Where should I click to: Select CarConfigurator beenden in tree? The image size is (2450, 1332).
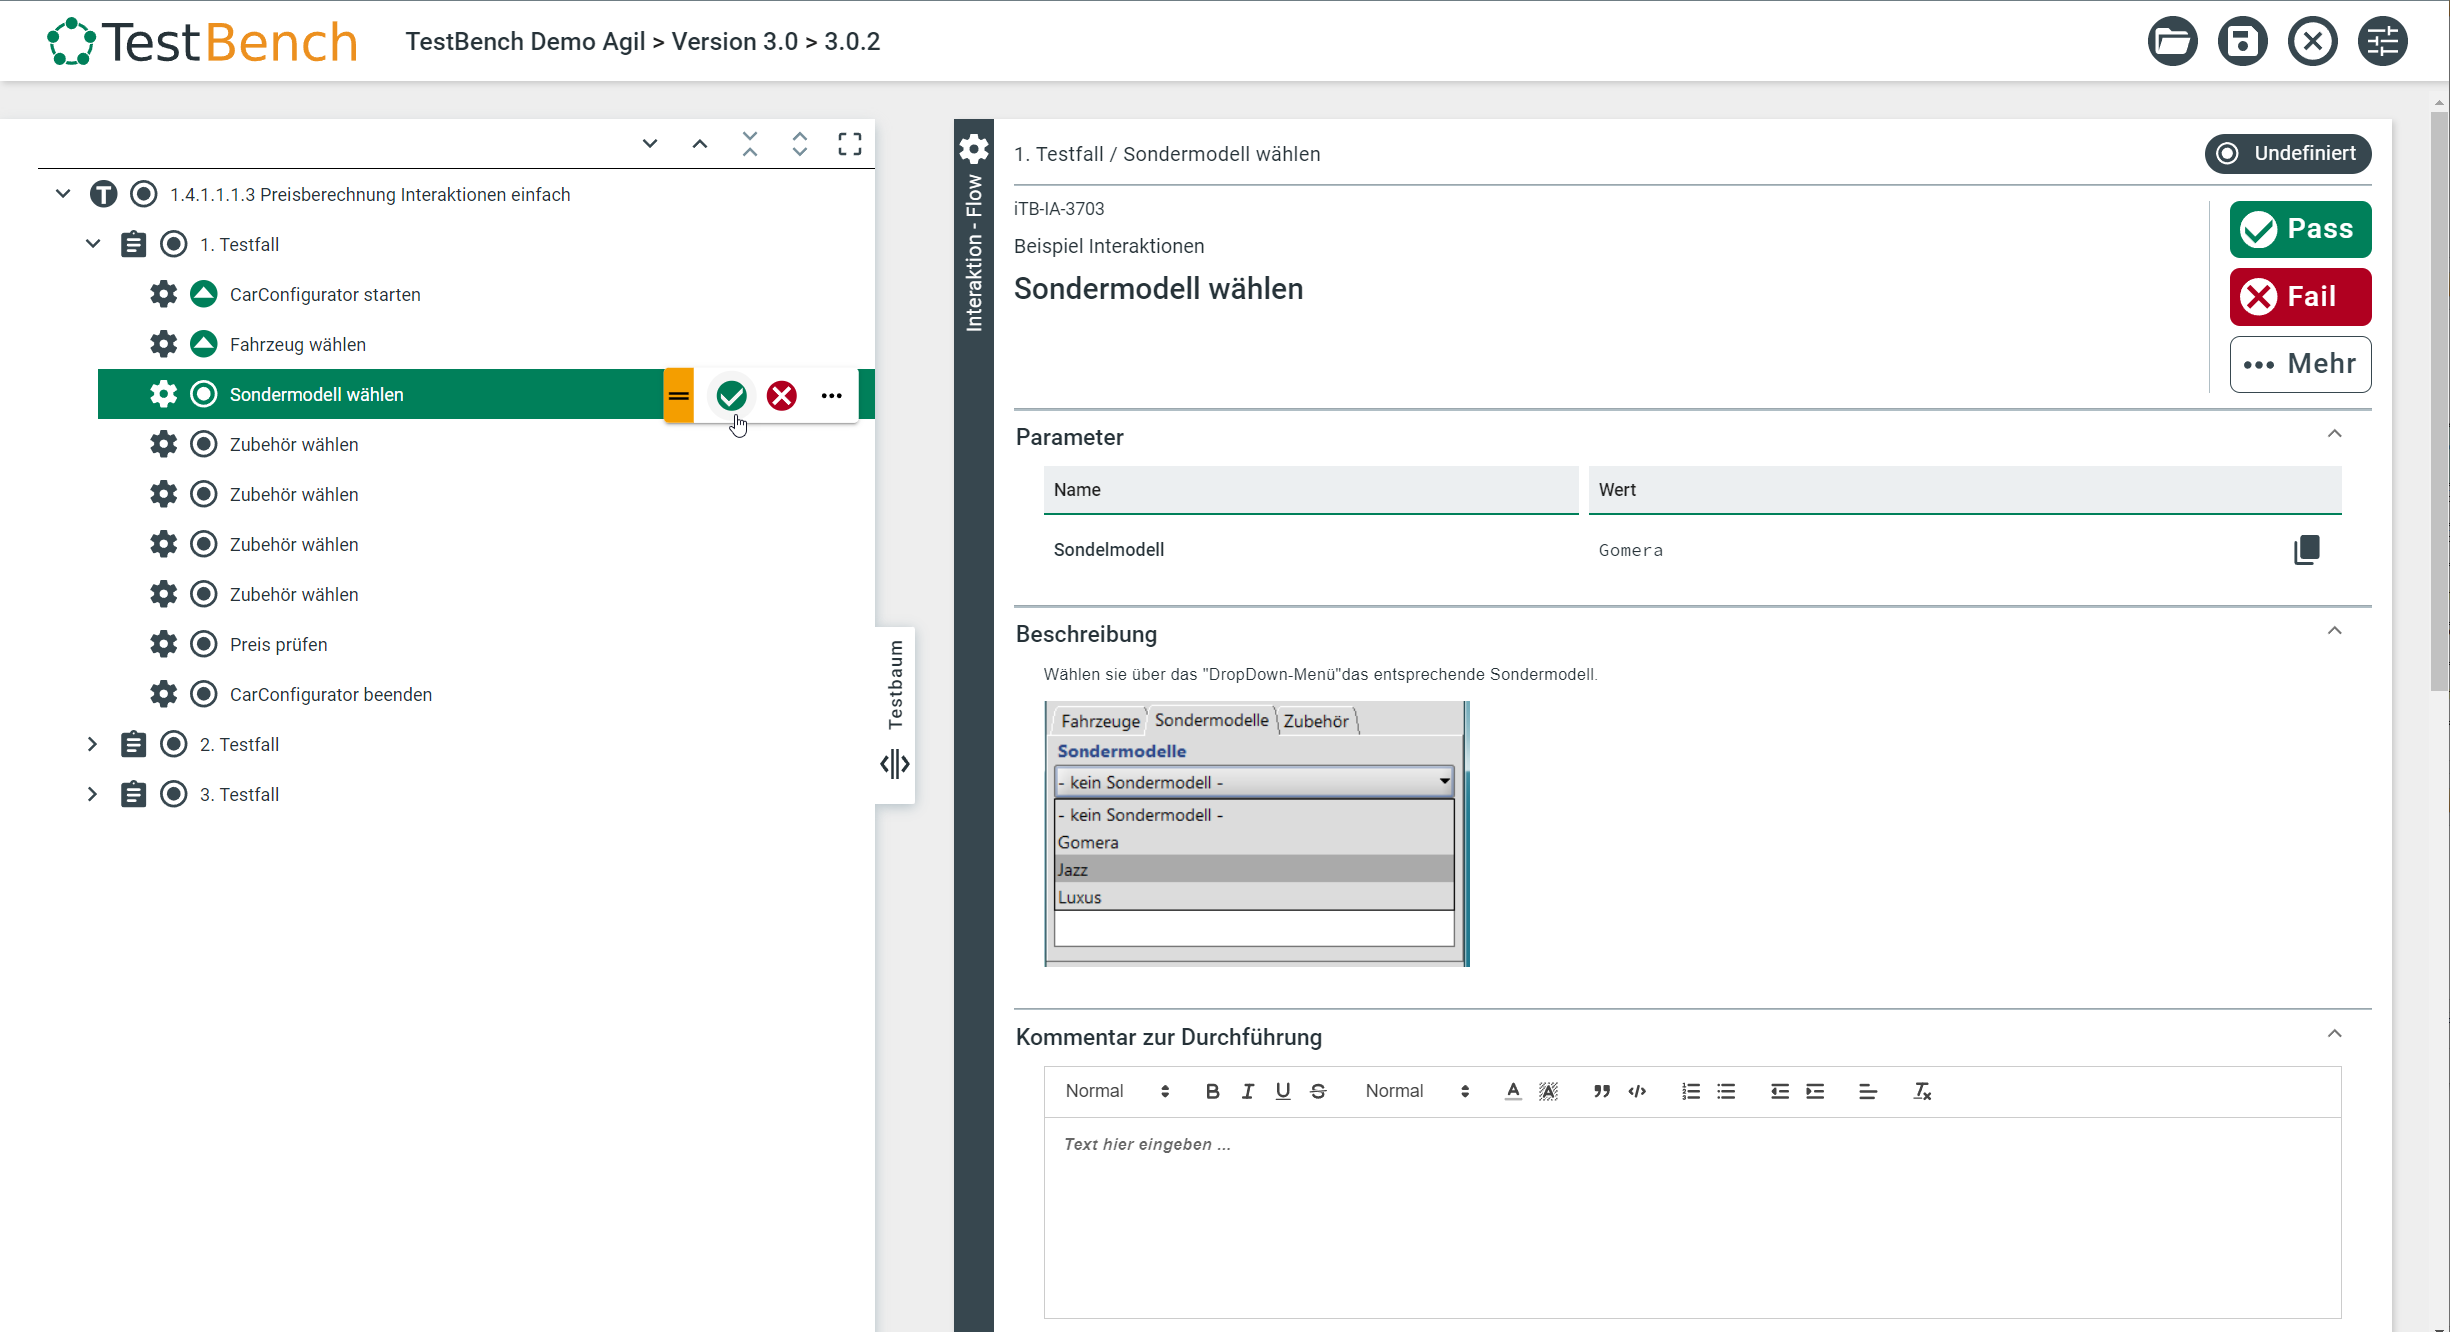point(331,695)
